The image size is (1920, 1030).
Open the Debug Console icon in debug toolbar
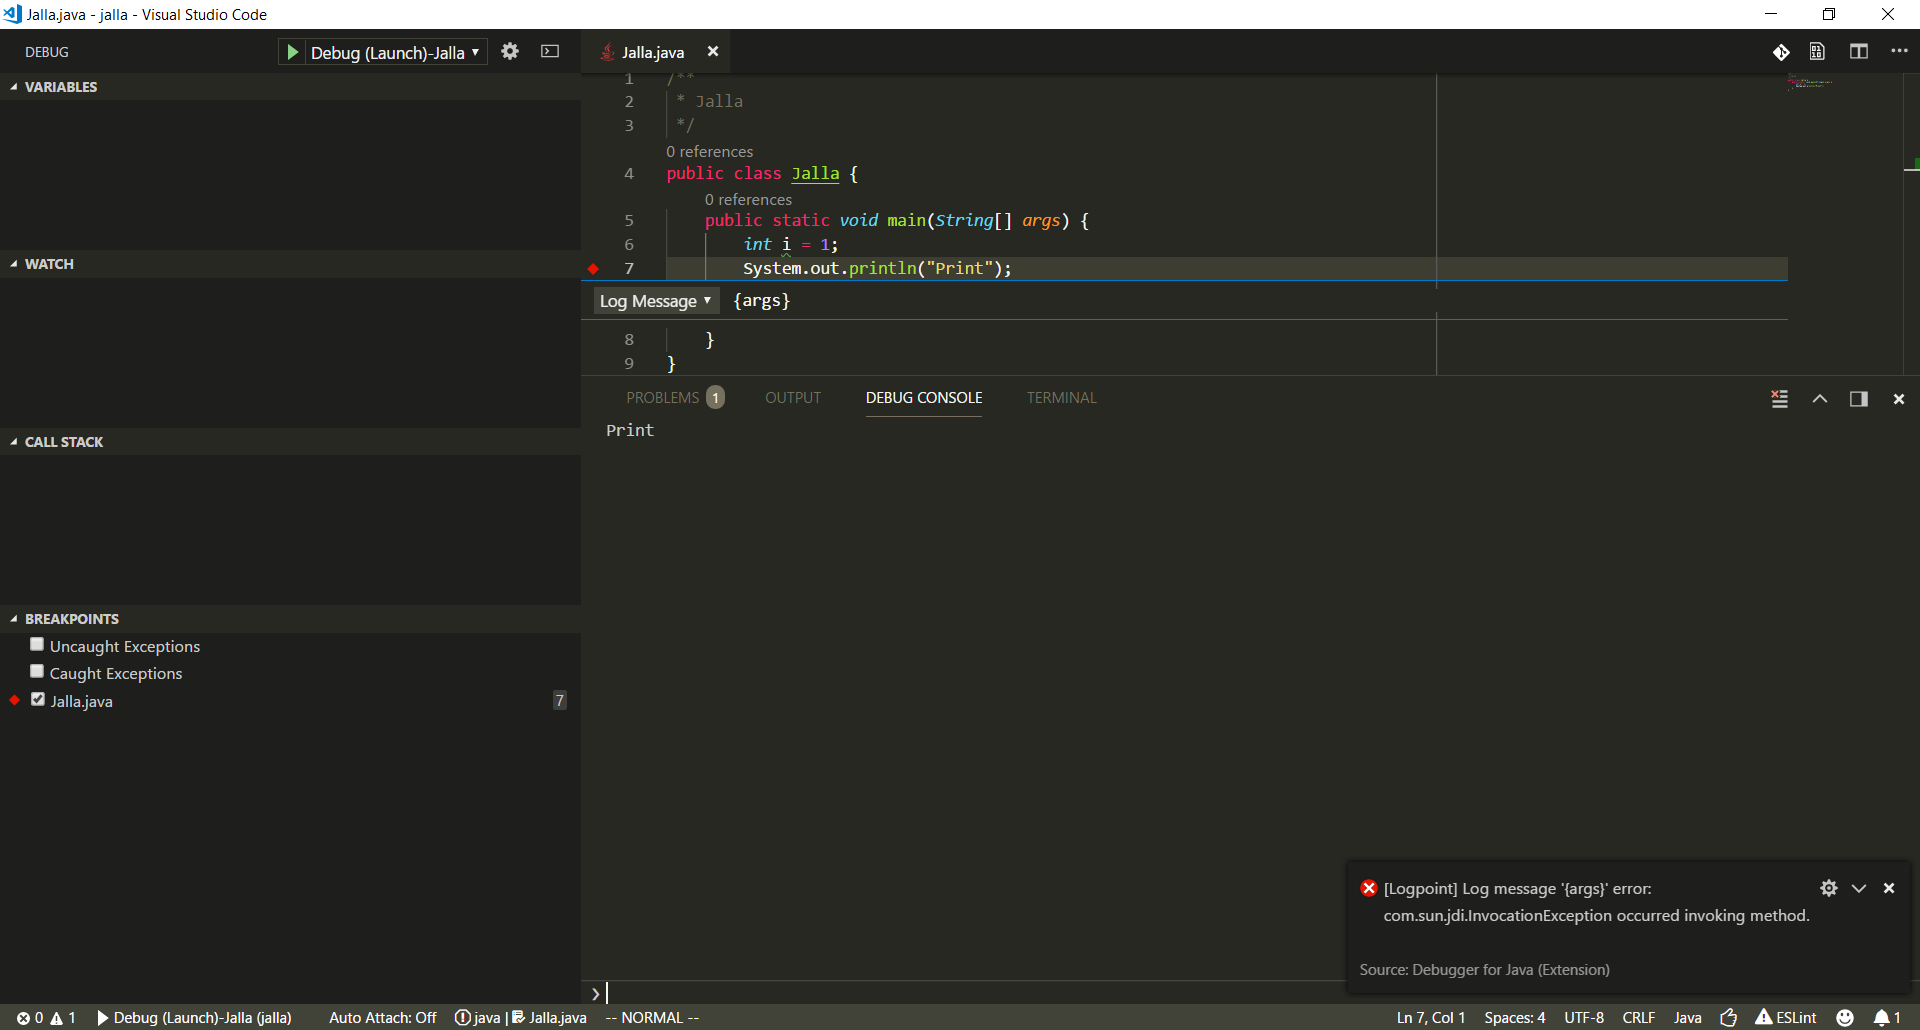(550, 52)
